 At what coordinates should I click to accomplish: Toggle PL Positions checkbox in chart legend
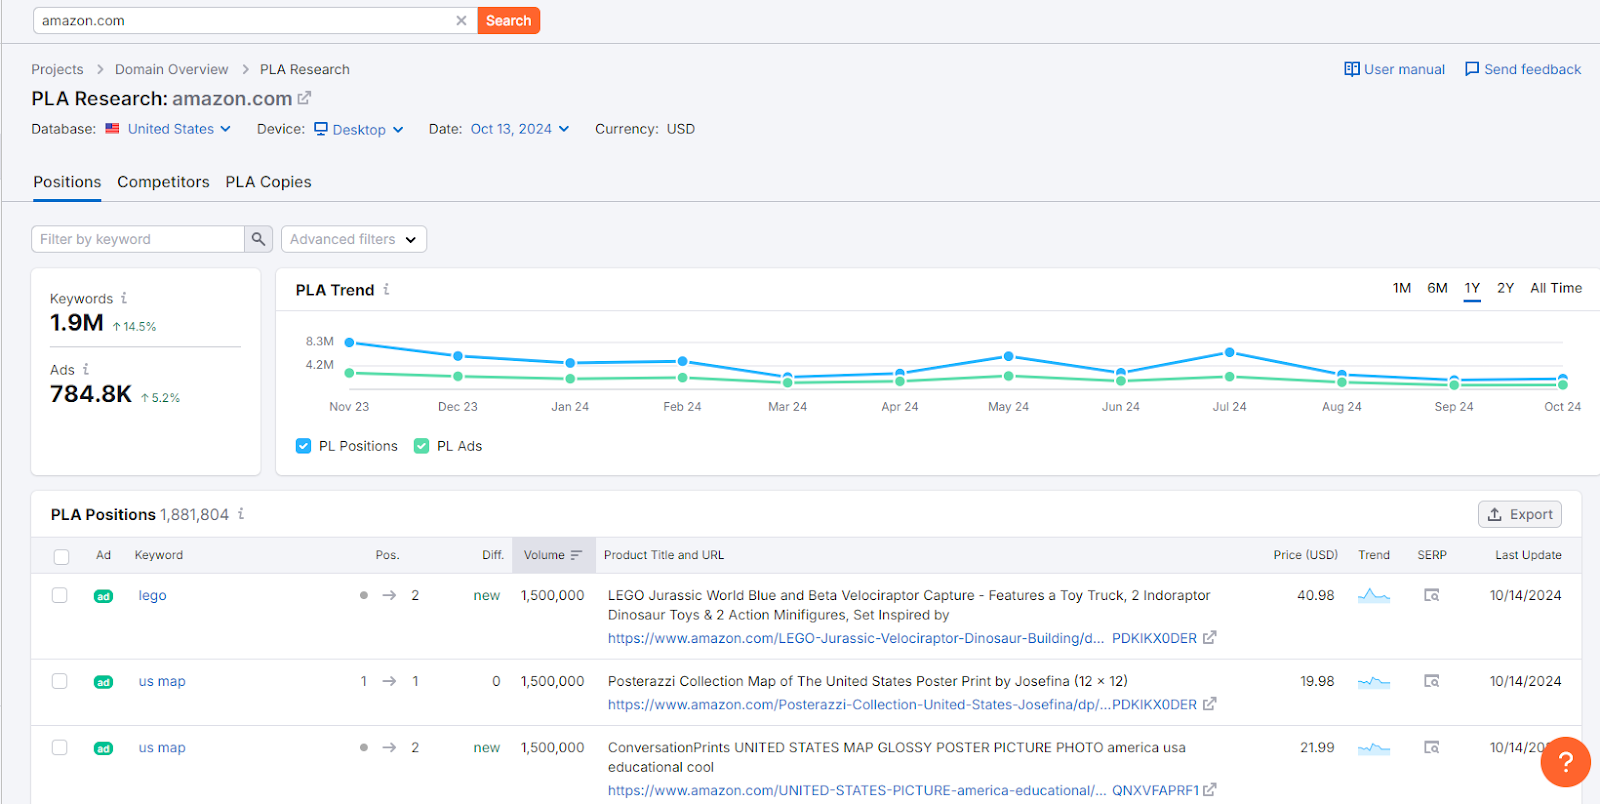304,446
